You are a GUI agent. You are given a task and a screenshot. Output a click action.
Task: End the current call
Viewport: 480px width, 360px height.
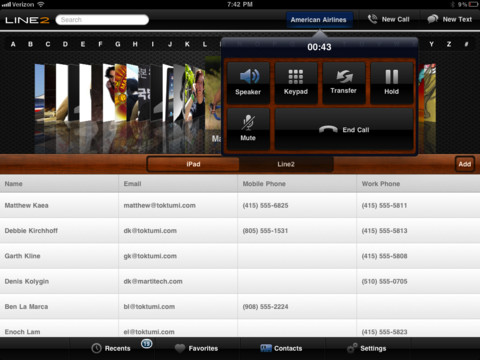[x=344, y=129]
